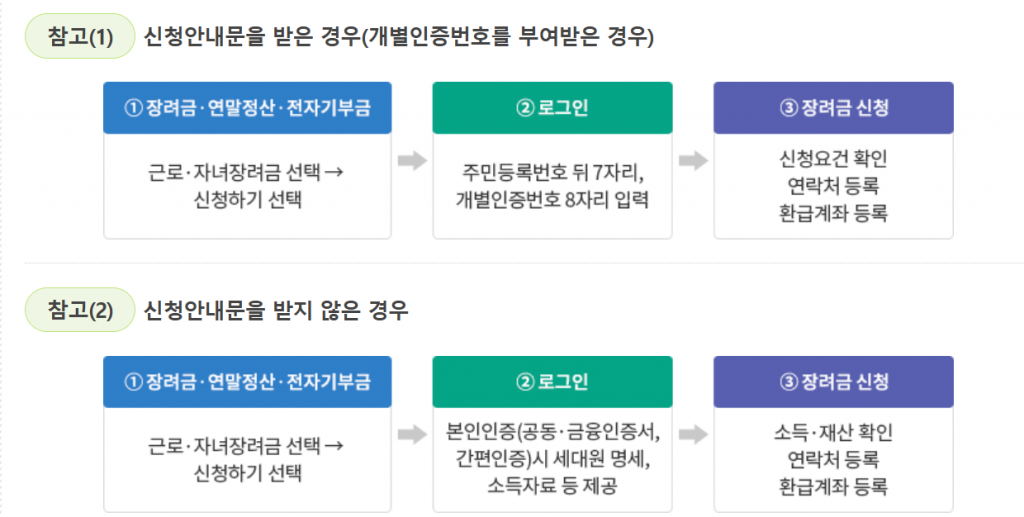Click first gray arrow in 참고(1) flow
Image resolution: width=1024 pixels, height=517 pixels.
tap(412, 161)
